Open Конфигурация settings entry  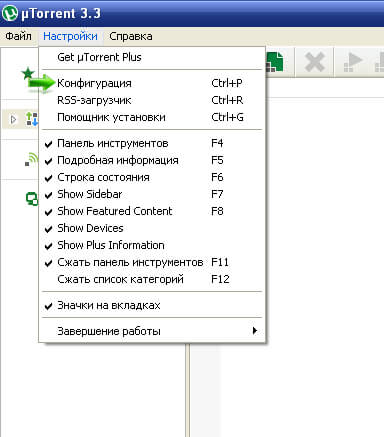pos(152,83)
